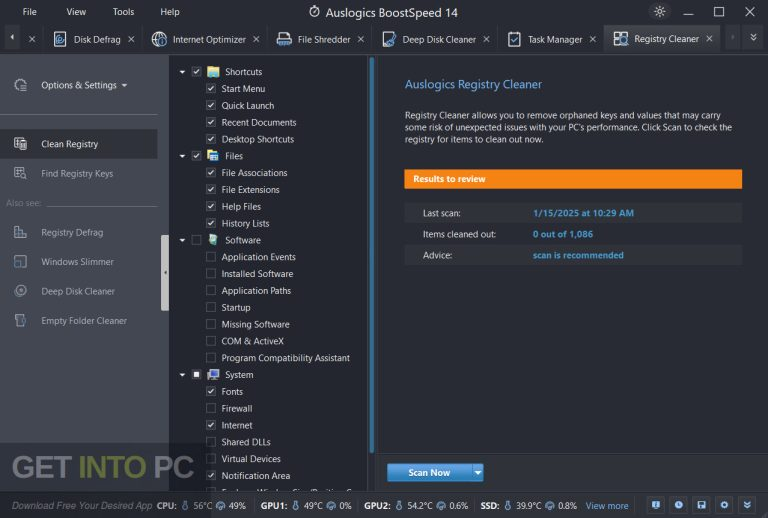Uncheck Internet checkbox
The width and height of the screenshot is (768, 518).
[211, 425]
